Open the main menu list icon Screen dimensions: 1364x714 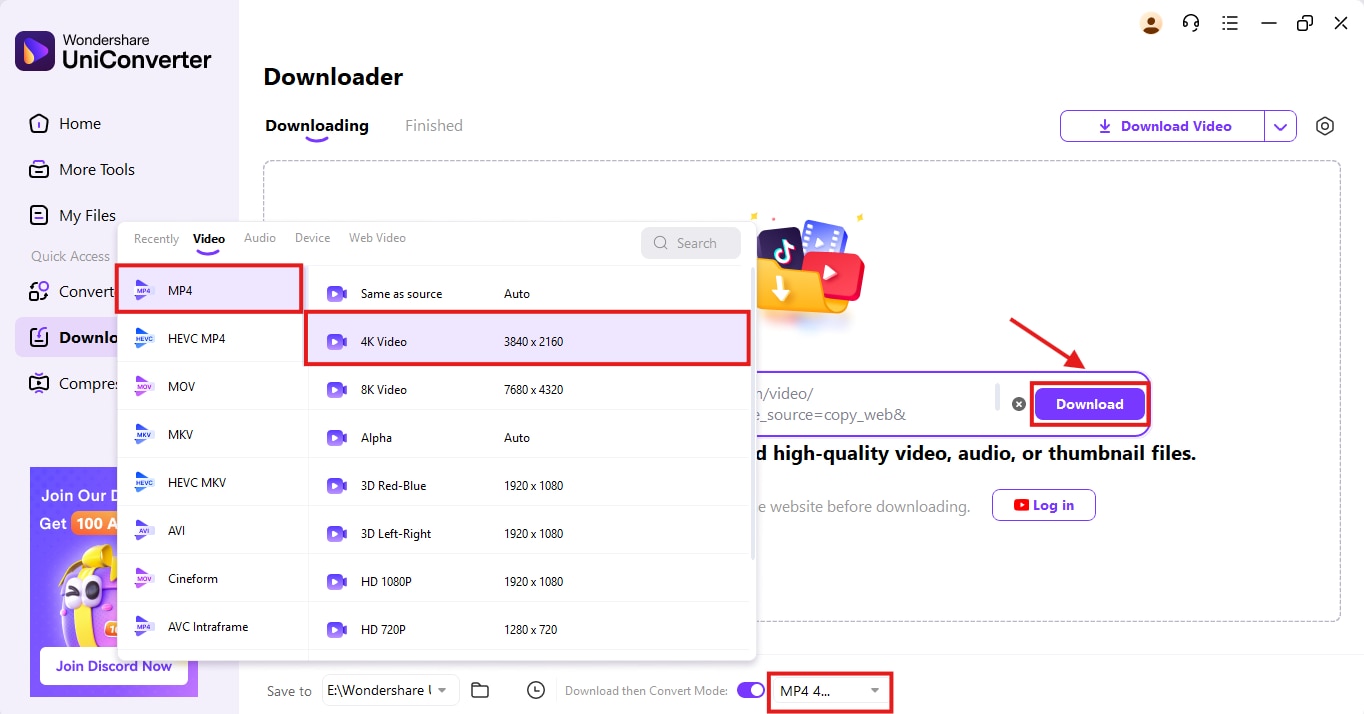point(1230,23)
